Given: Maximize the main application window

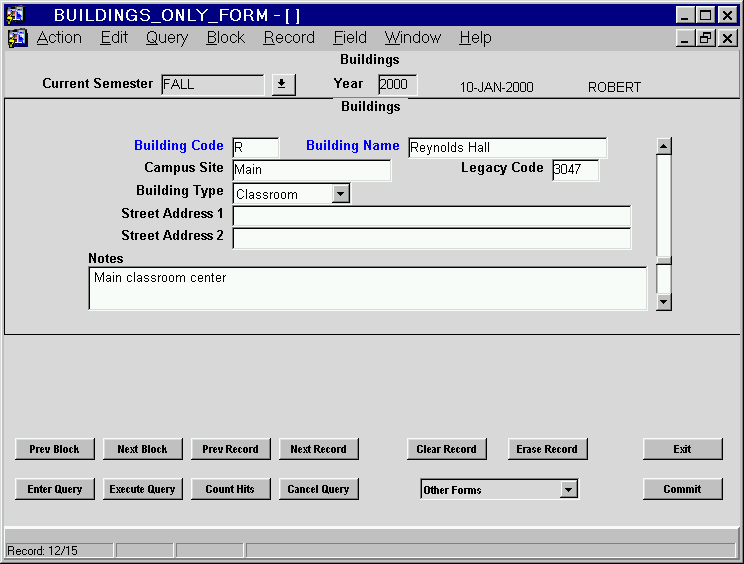Looking at the screenshot, I should point(705,15).
